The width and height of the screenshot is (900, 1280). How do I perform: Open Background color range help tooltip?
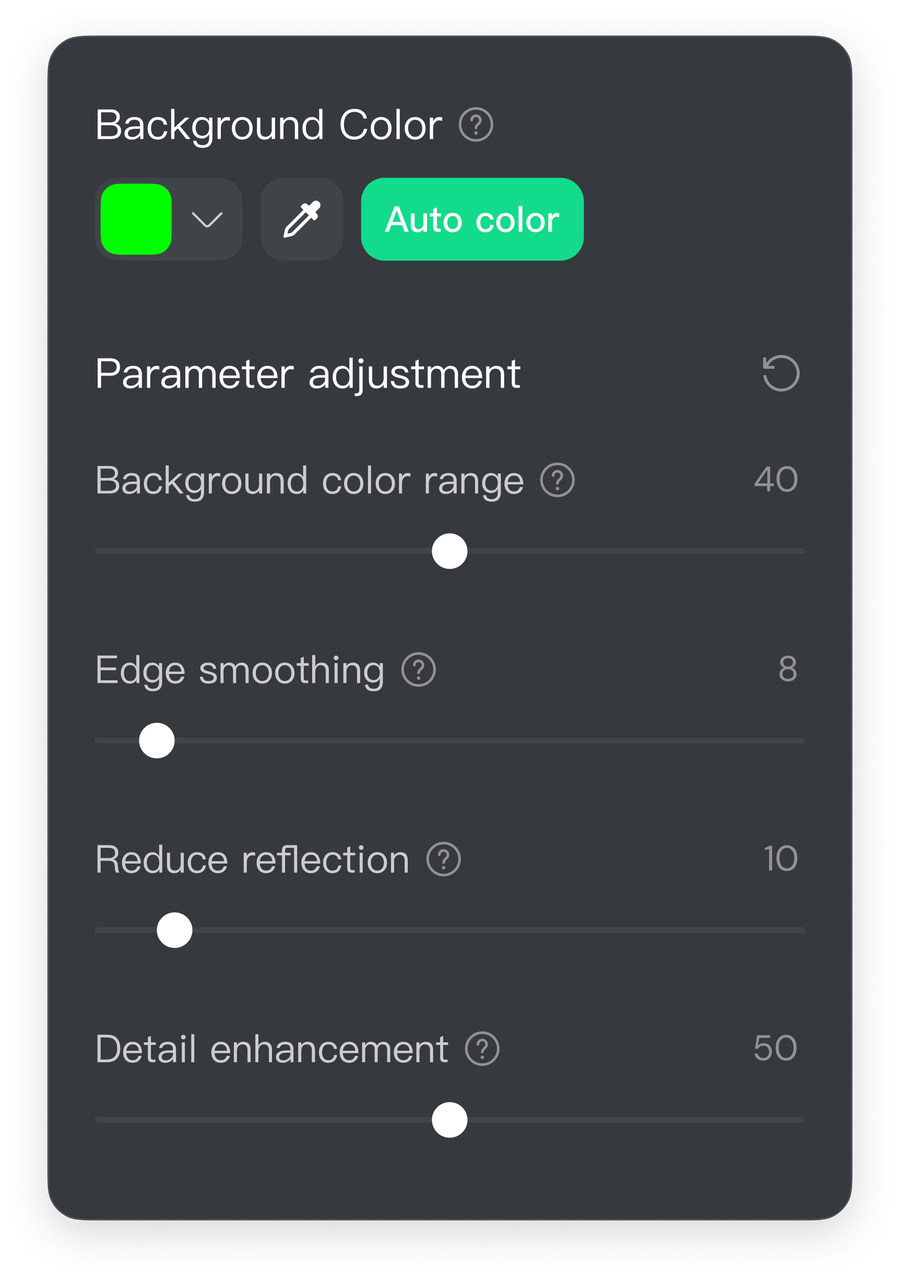click(x=557, y=481)
